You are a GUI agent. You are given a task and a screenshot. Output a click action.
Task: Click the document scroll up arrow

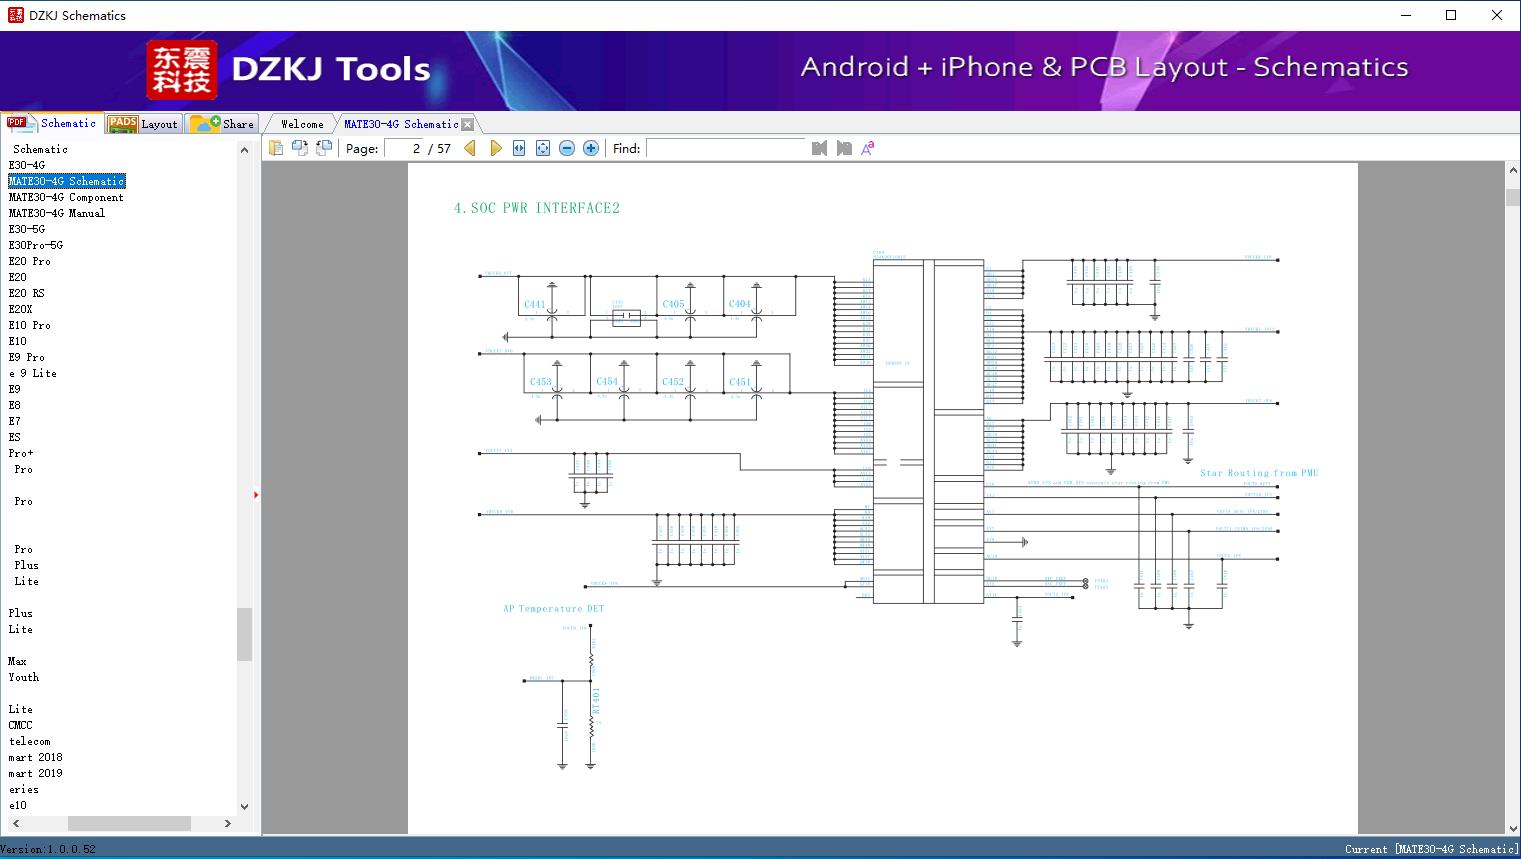coord(1512,171)
